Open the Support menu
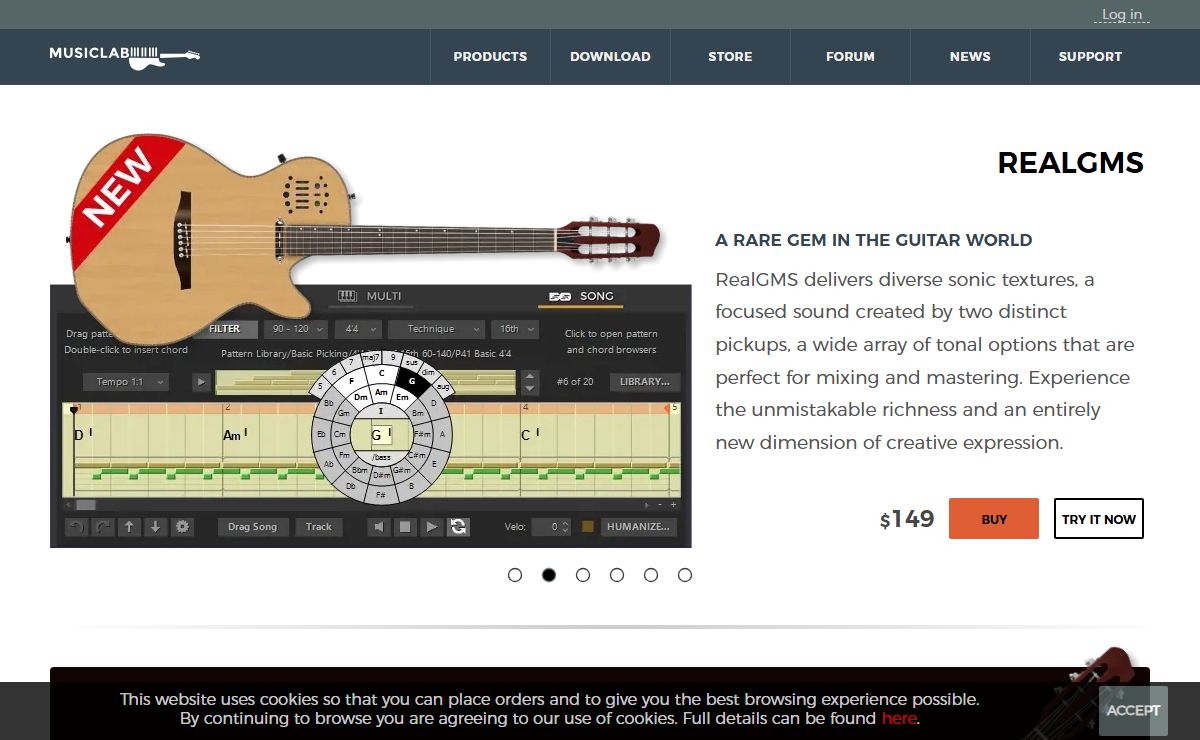This screenshot has width=1200, height=740. tap(1090, 57)
